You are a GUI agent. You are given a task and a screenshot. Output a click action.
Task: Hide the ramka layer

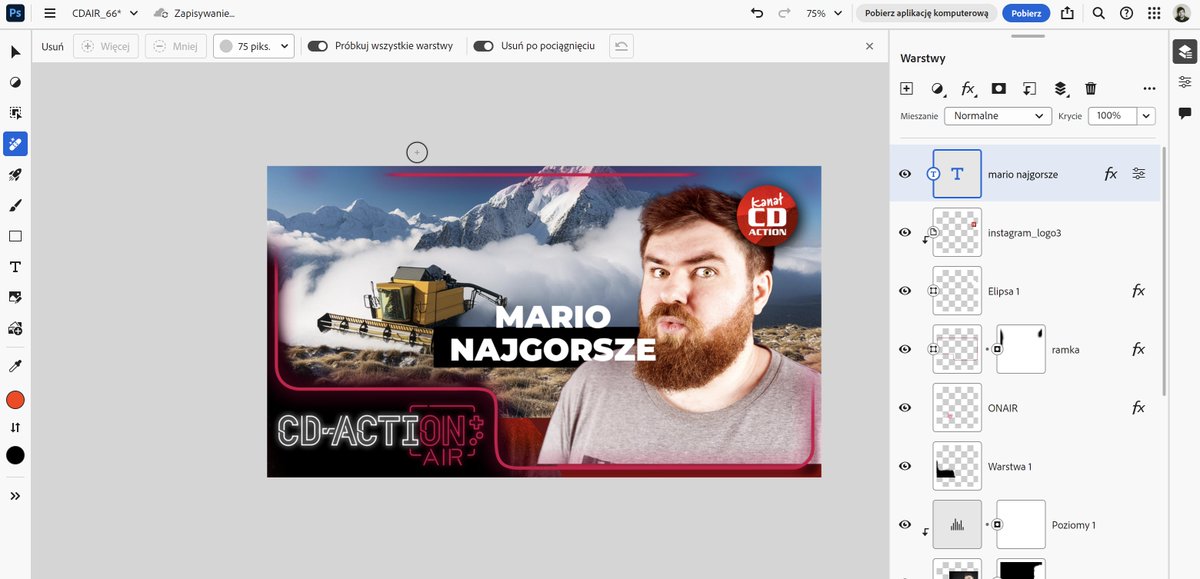tap(905, 349)
